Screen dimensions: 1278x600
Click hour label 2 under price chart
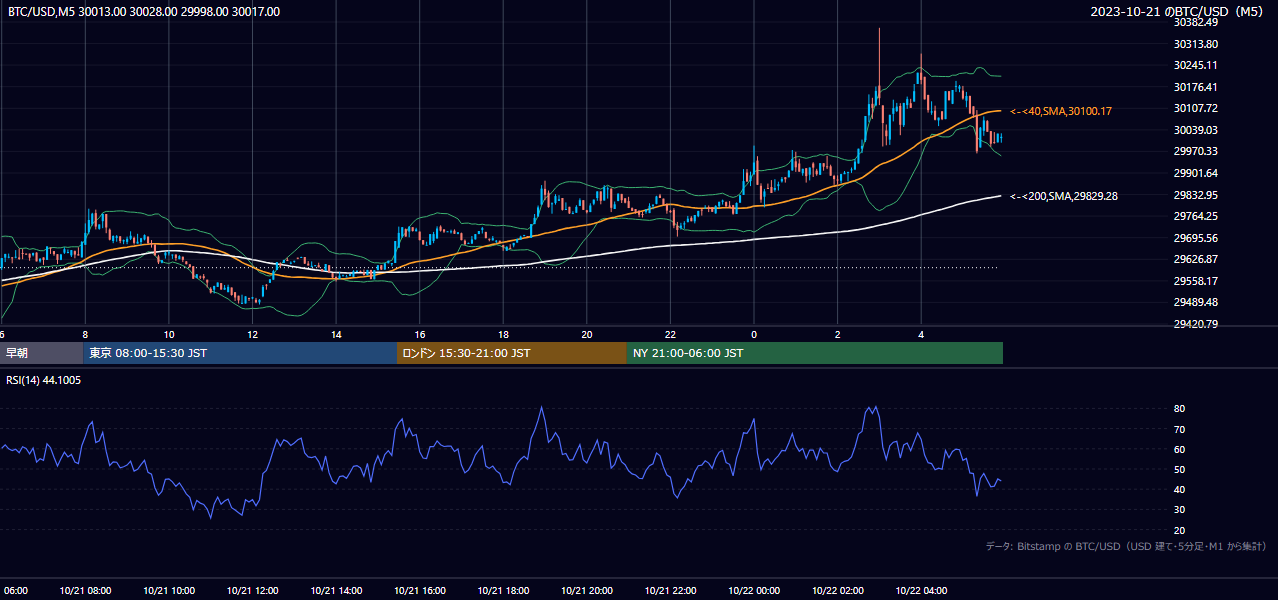pos(837,334)
